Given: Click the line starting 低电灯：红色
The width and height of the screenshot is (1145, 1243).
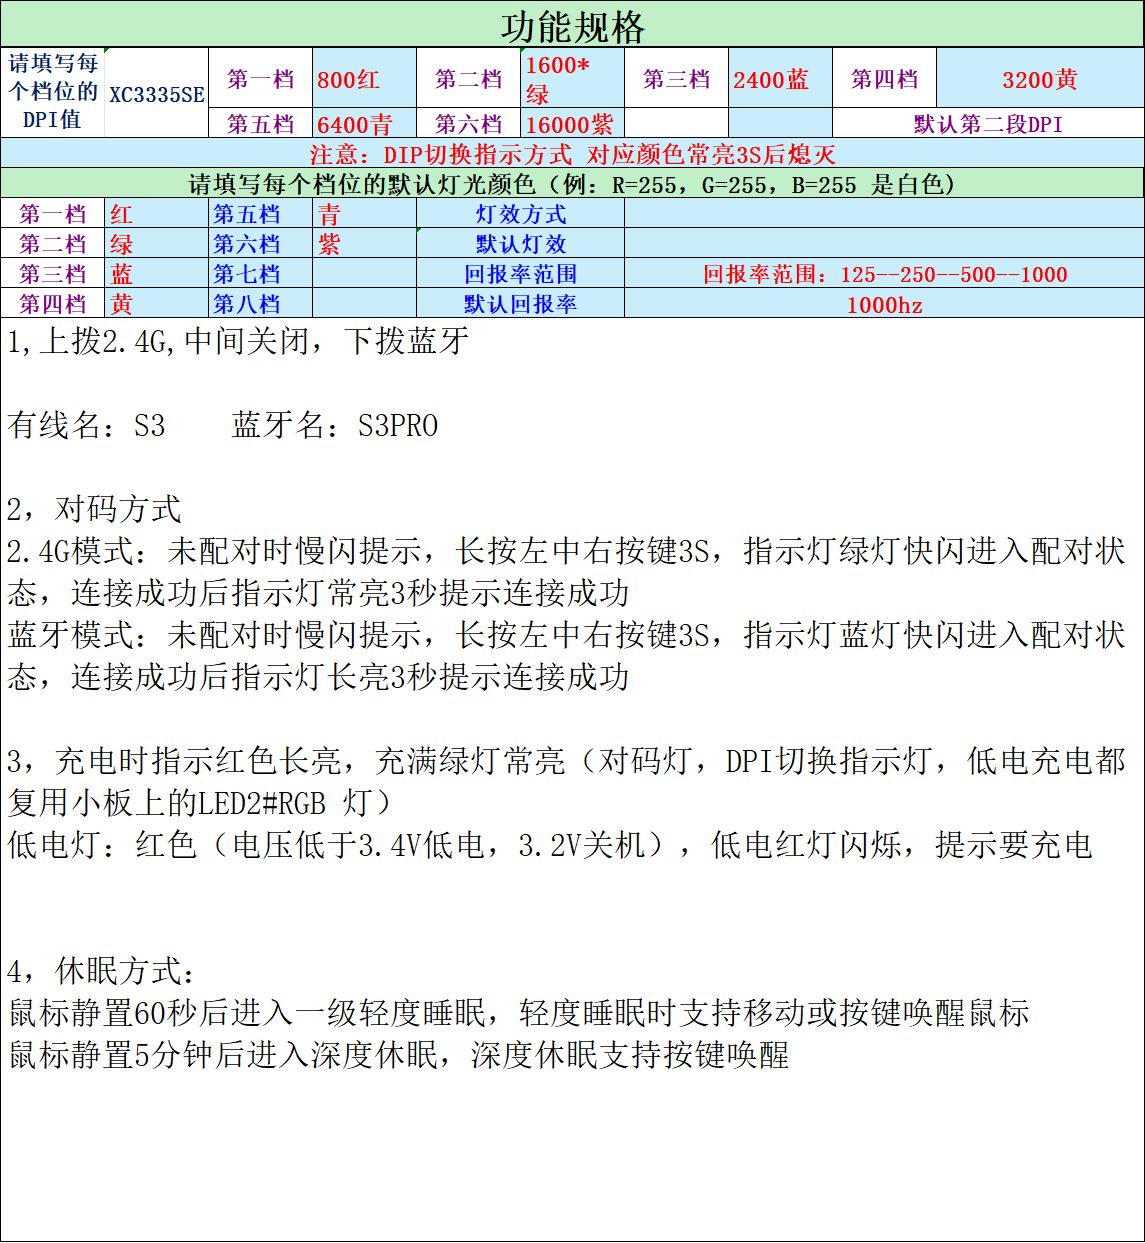Looking at the screenshot, I should tap(550, 845).
